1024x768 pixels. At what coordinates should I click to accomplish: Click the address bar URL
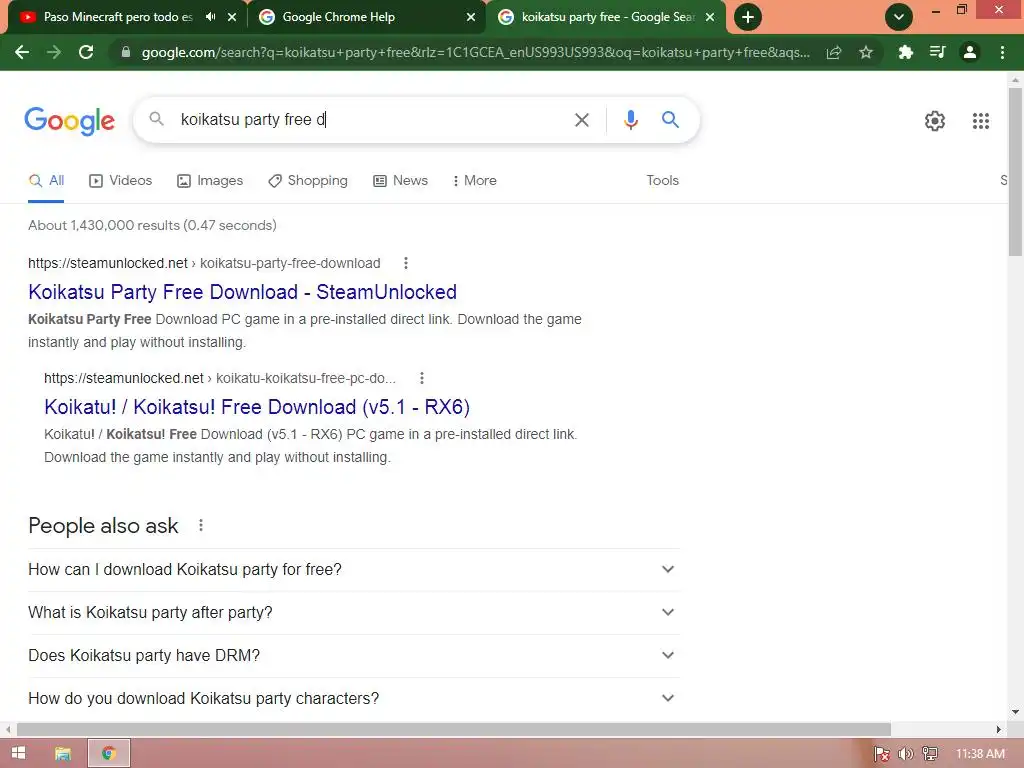475,52
